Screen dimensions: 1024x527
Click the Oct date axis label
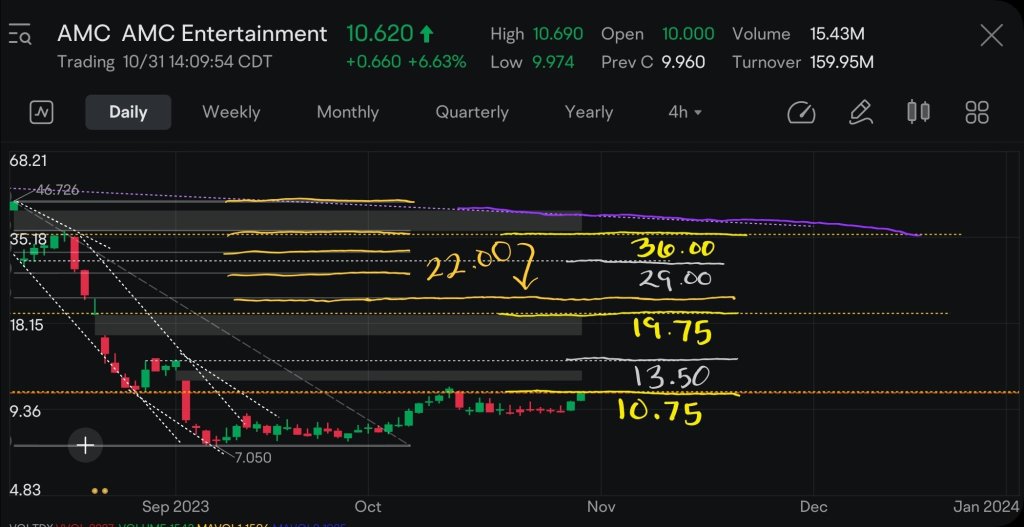(x=368, y=507)
